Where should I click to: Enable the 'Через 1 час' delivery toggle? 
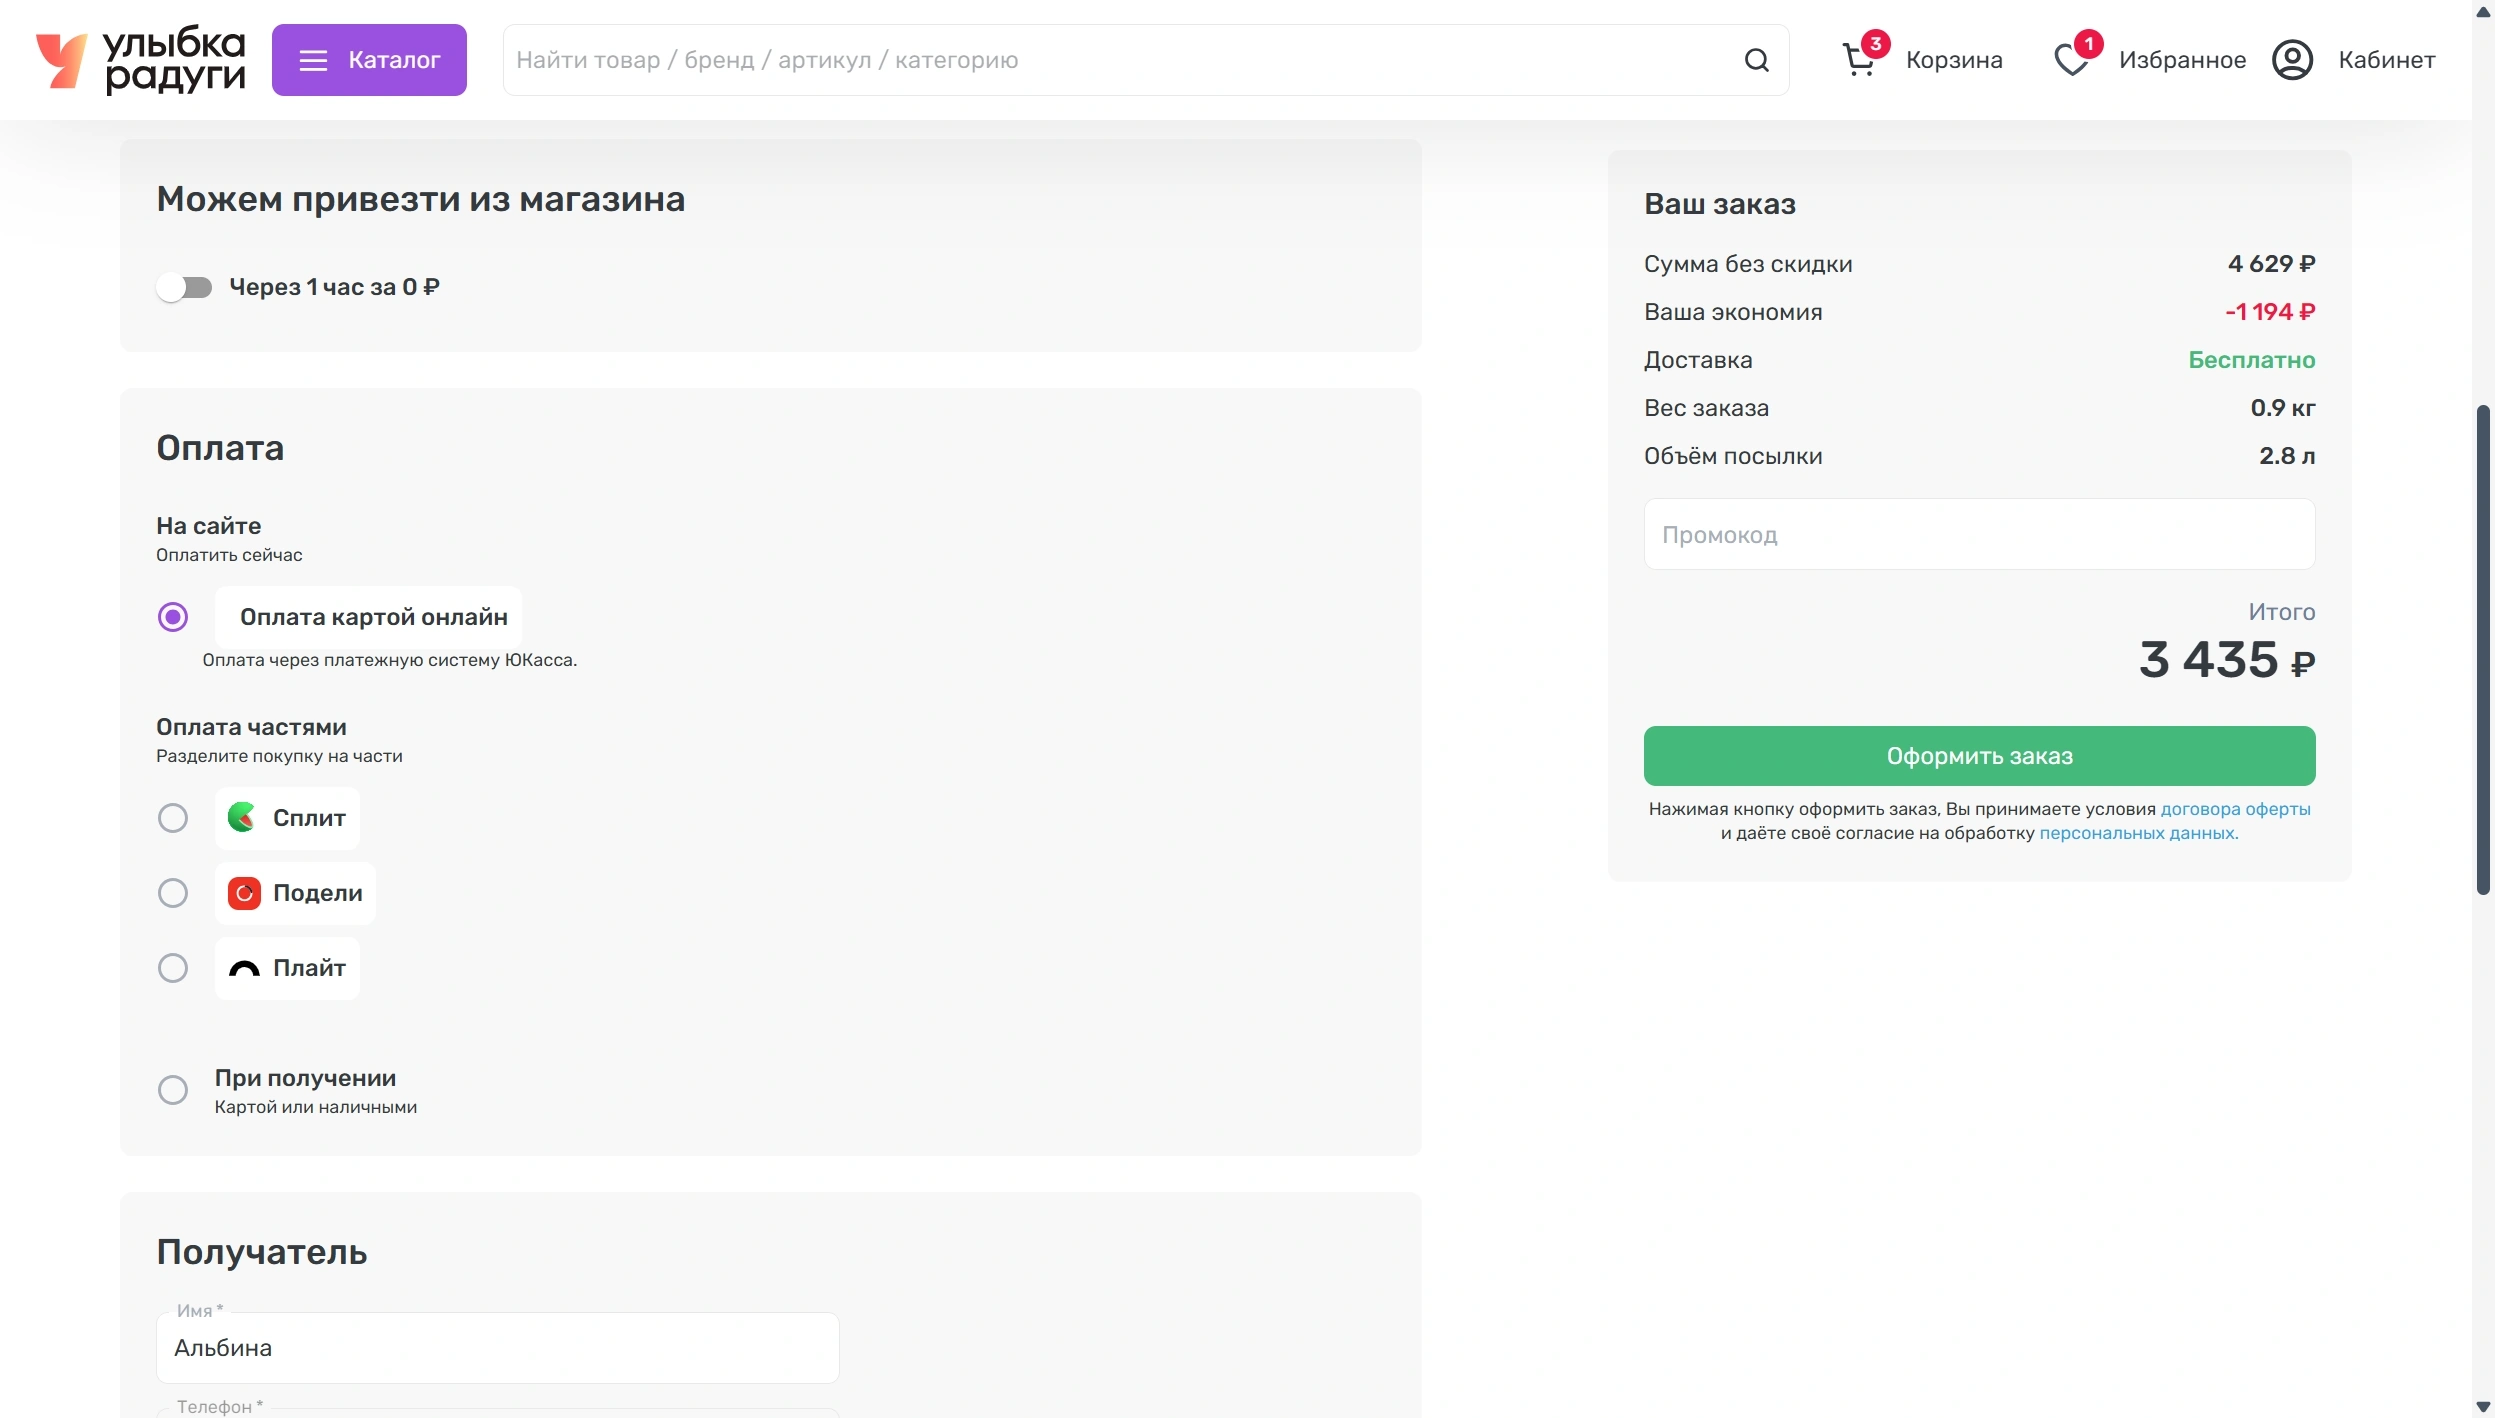[185, 288]
